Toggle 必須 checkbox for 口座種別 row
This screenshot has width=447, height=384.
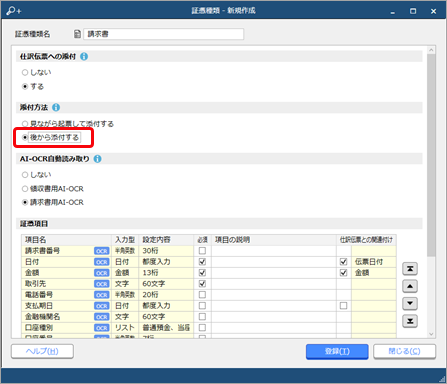[202, 328]
